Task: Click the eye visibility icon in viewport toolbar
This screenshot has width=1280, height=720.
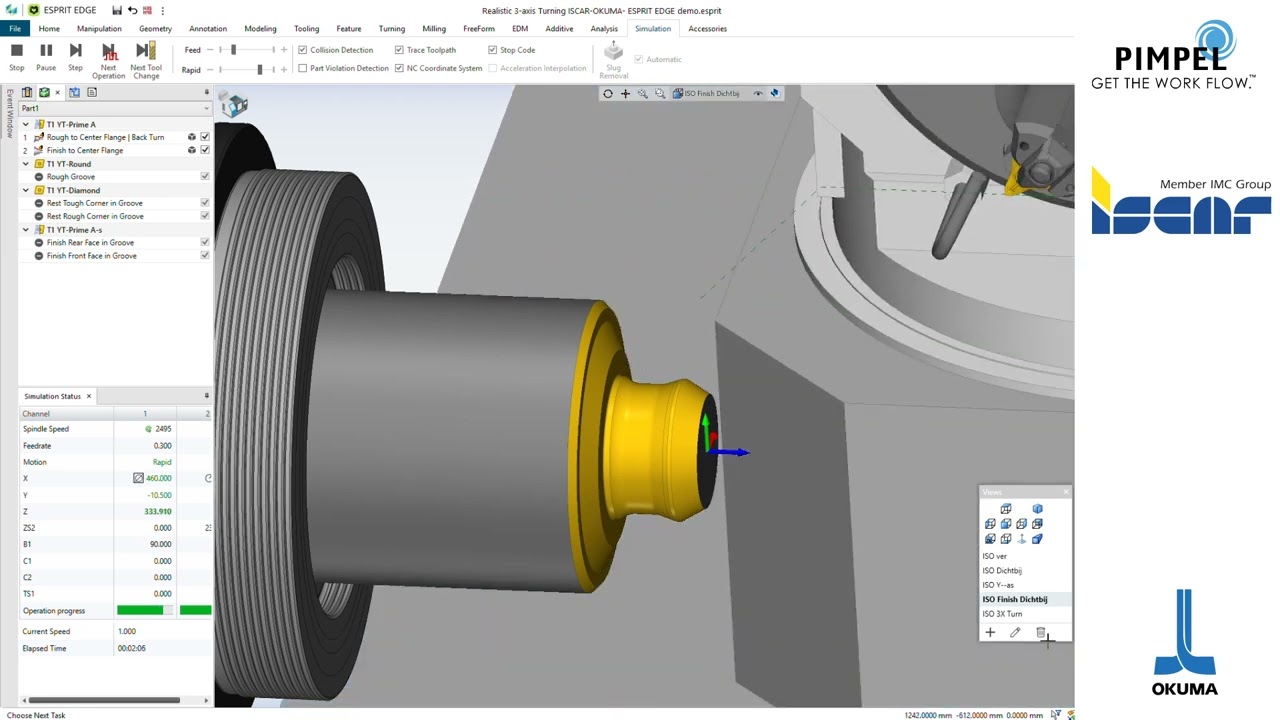Action: click(758, 93)
